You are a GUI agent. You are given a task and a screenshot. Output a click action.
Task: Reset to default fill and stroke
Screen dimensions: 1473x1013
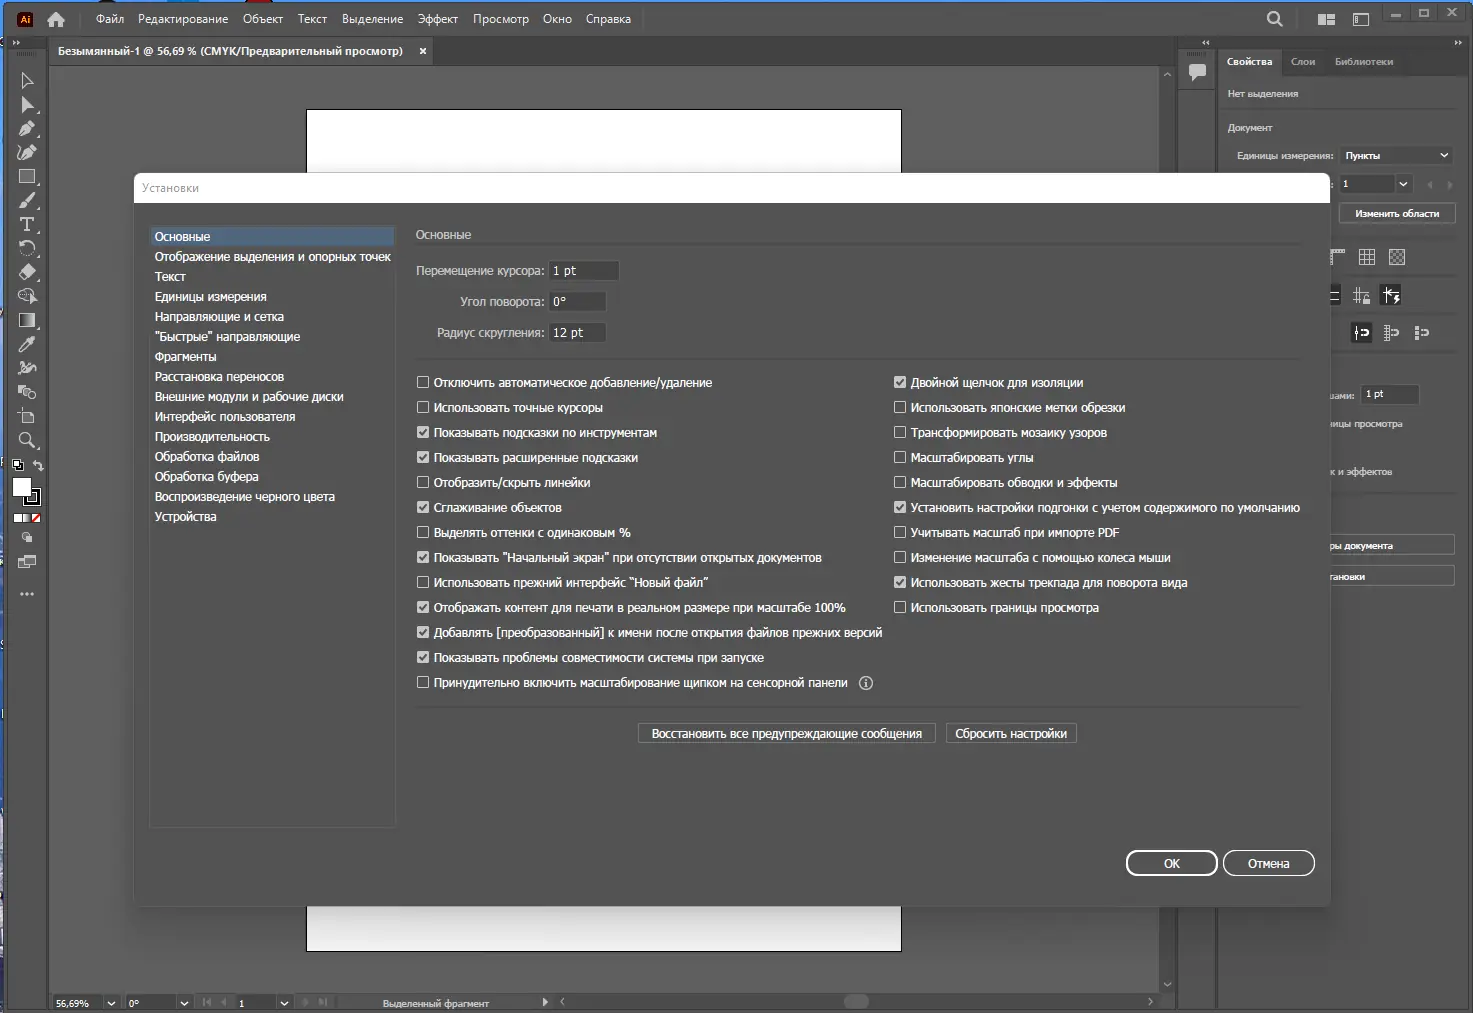point(17,465)
